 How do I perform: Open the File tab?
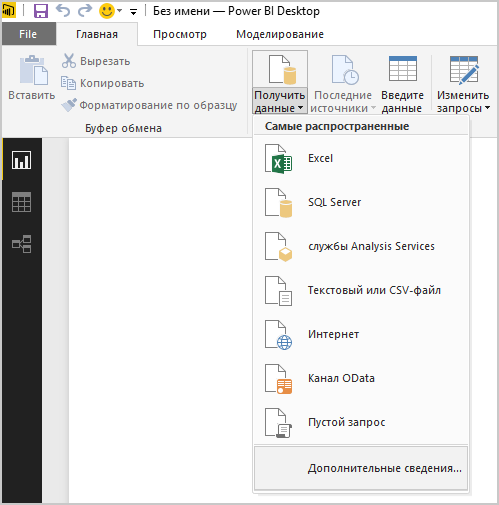[x=29, y=34]
